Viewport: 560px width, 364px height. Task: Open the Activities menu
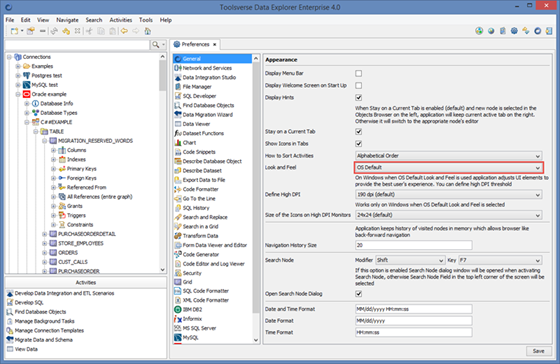(x=121, y=20)
